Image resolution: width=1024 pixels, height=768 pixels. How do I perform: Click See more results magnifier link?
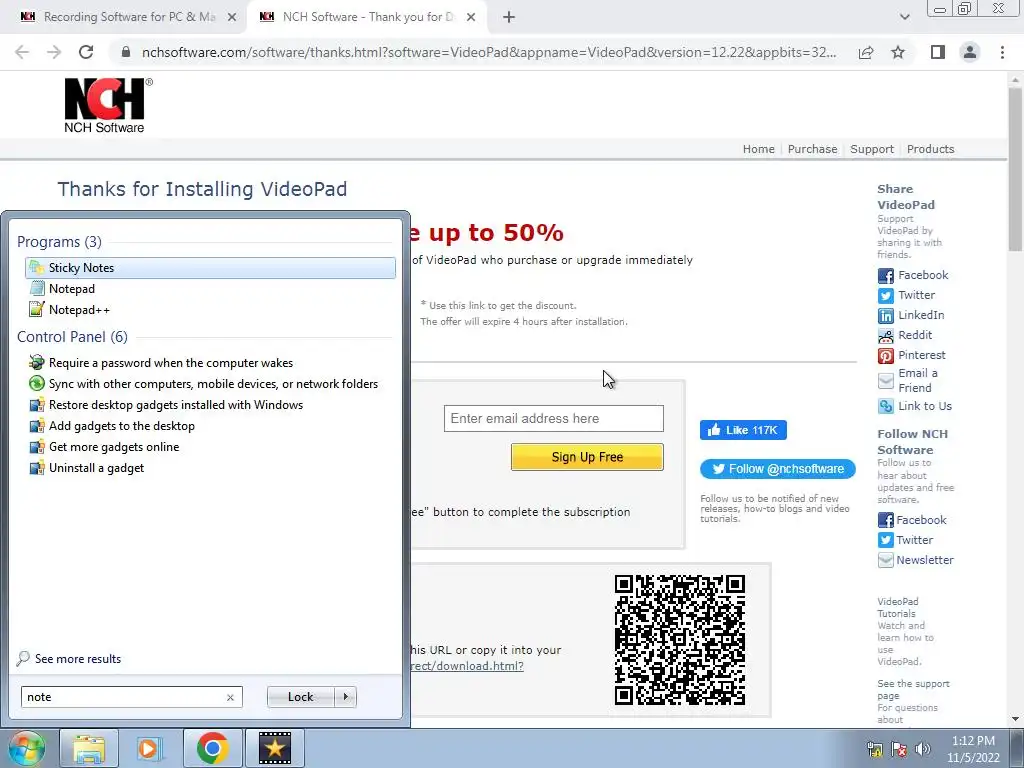[x=69, y=659]
